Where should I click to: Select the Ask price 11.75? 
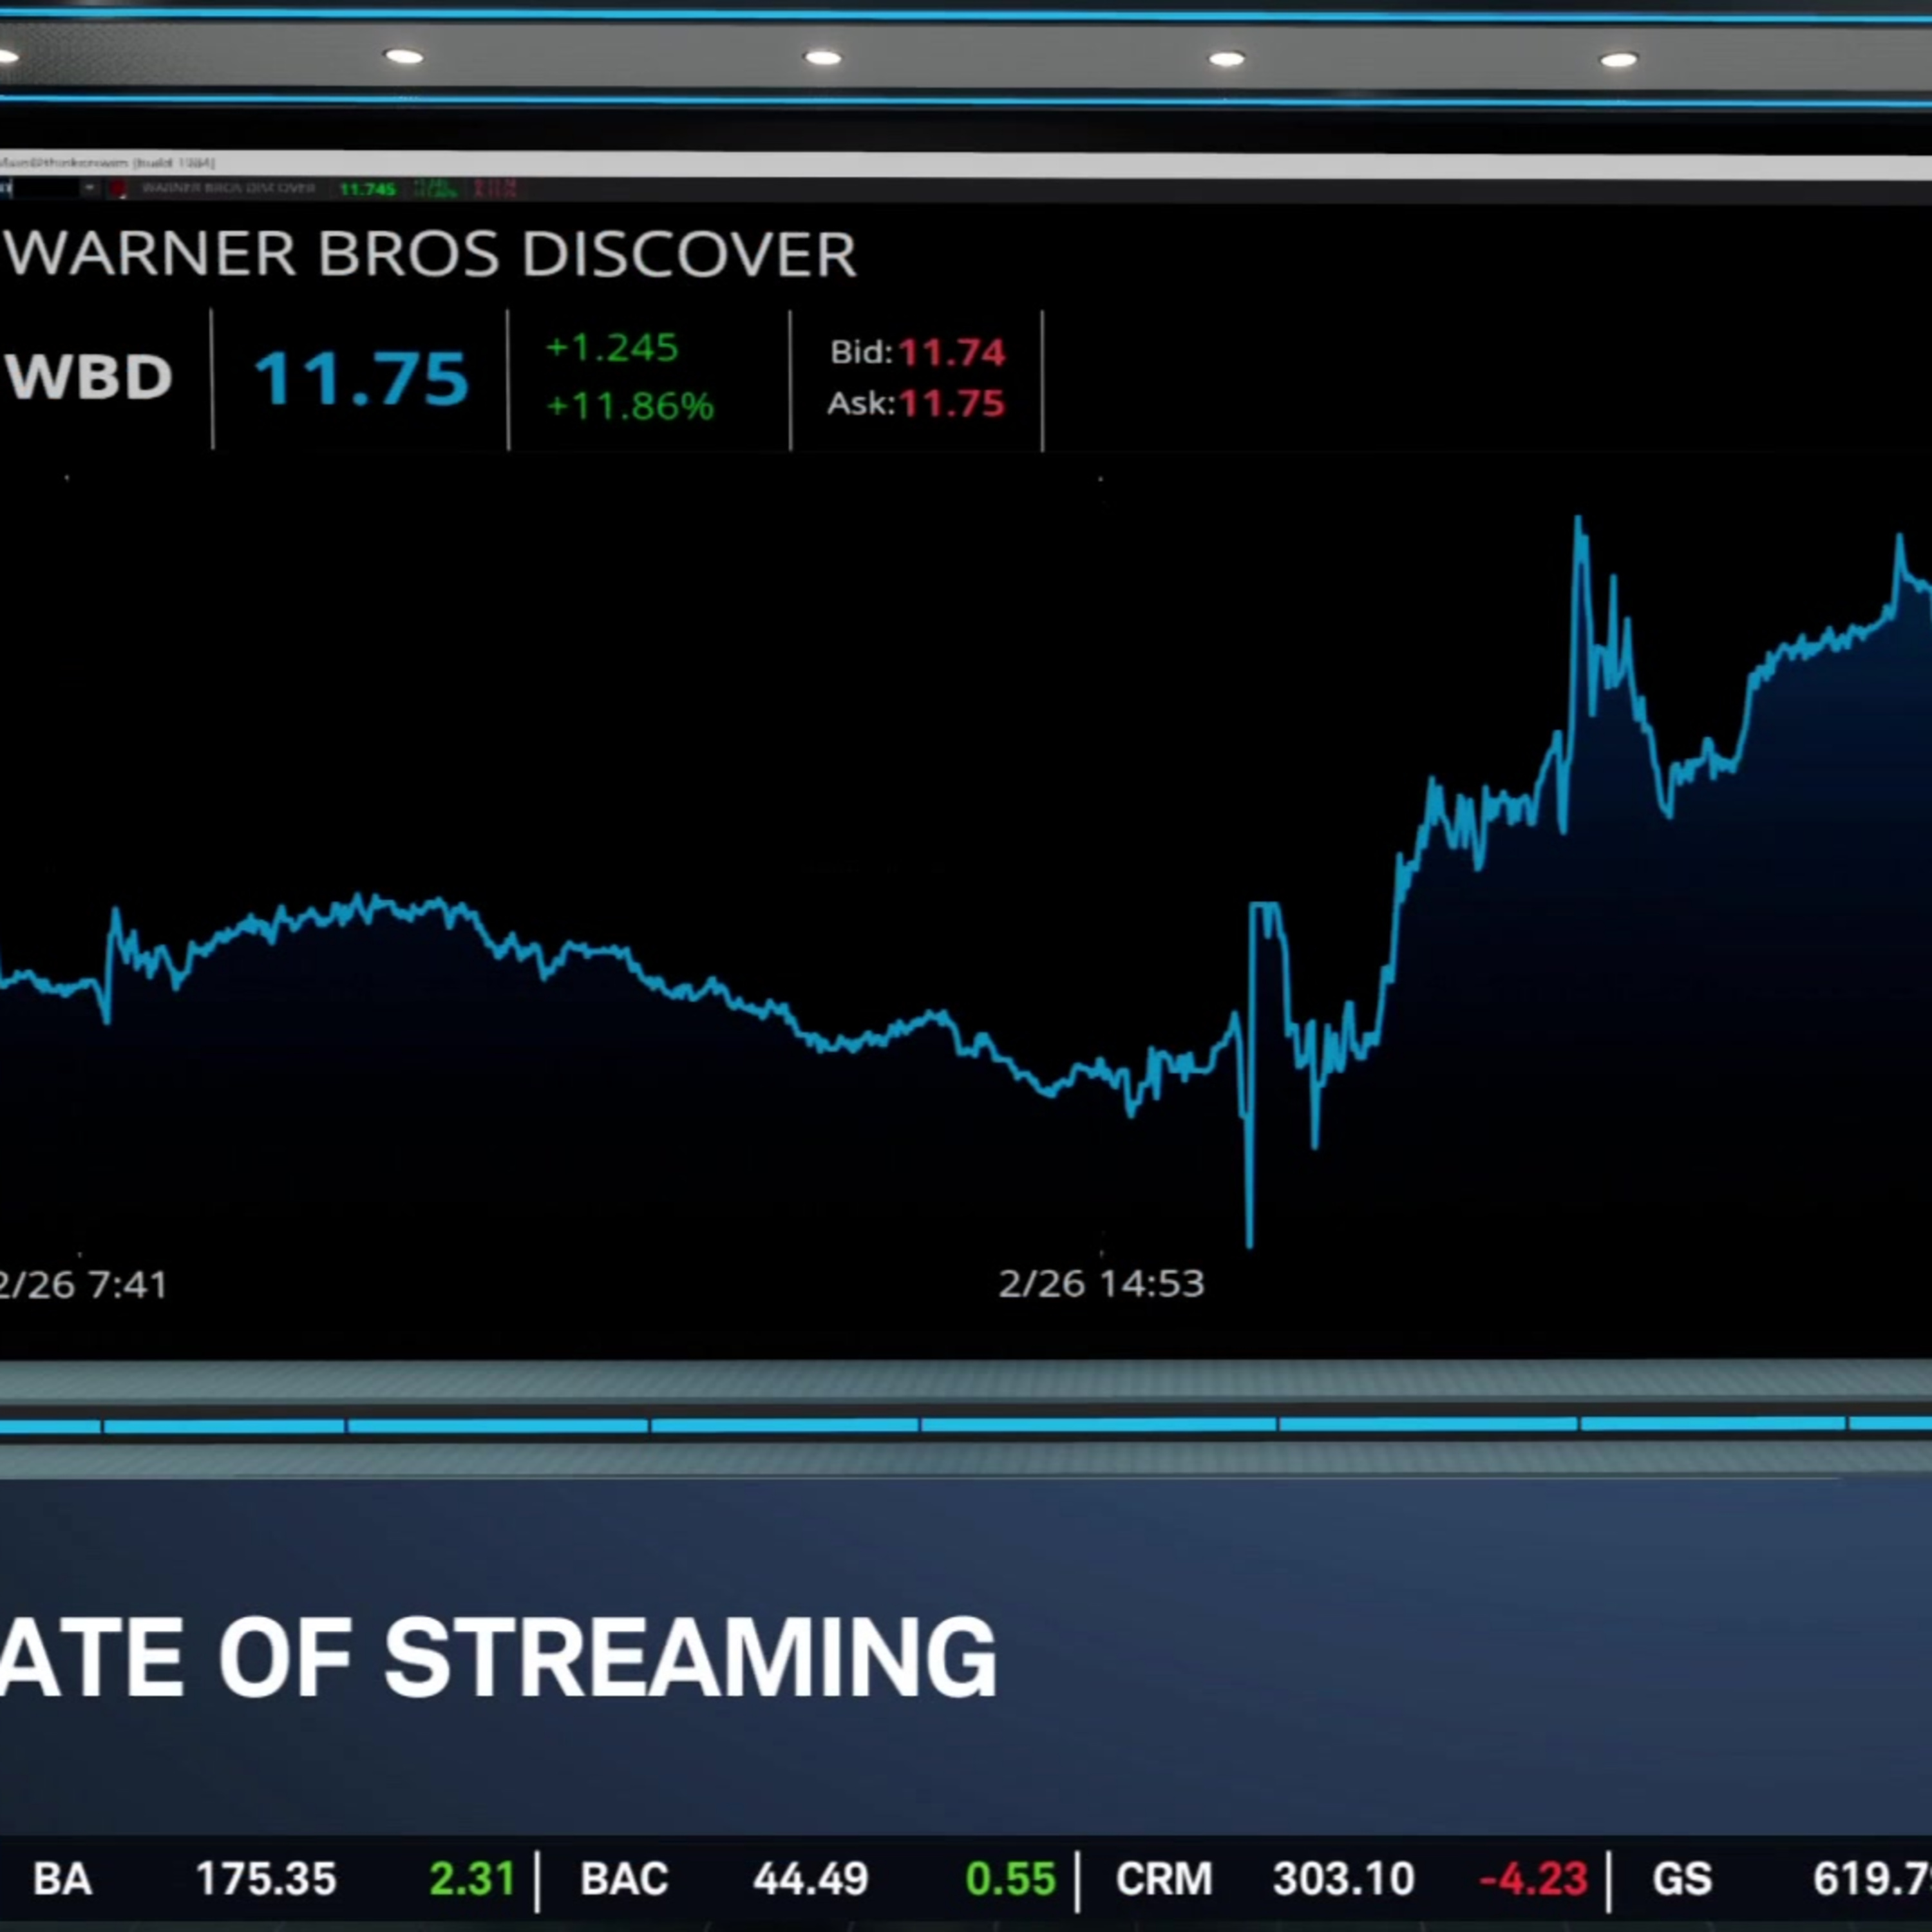(951, 403)
